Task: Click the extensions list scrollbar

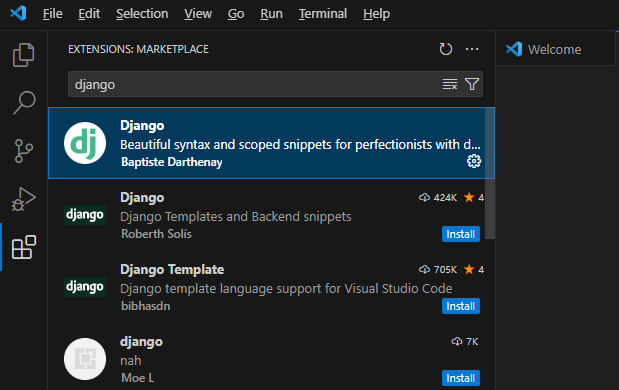Action: point(490,173)
